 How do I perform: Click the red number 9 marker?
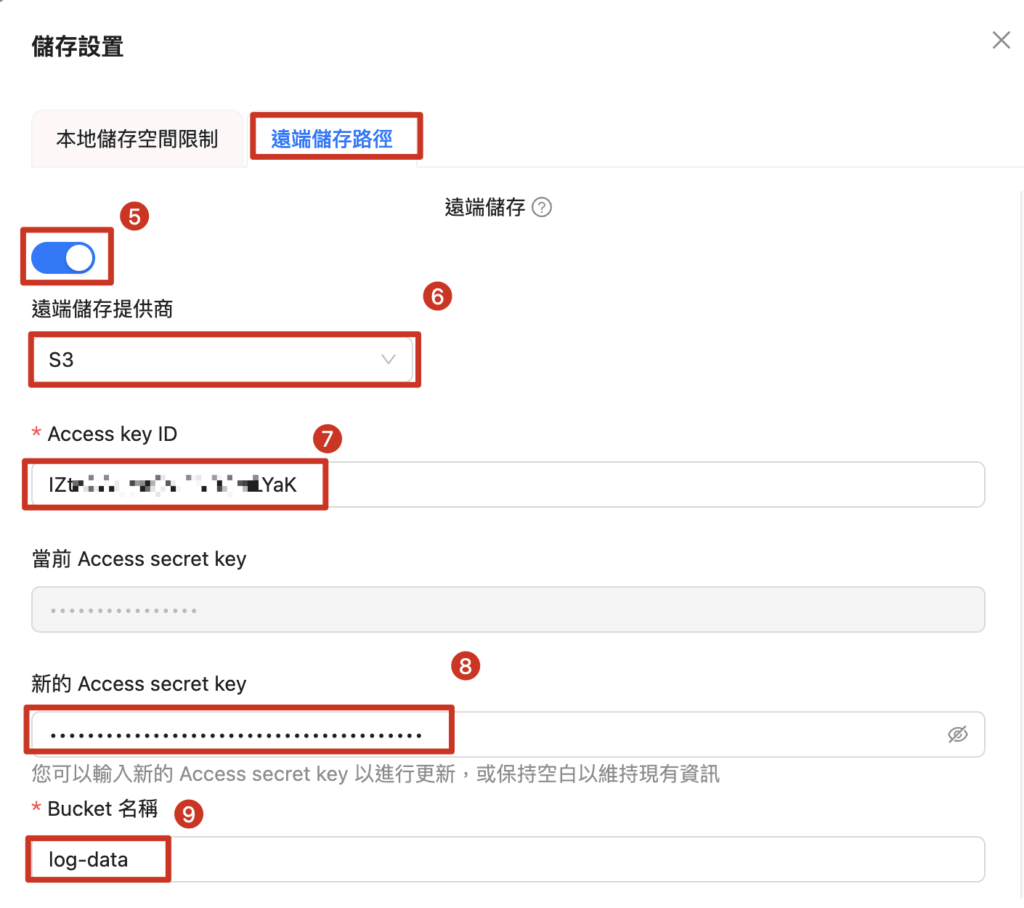(x=189, y=813)
